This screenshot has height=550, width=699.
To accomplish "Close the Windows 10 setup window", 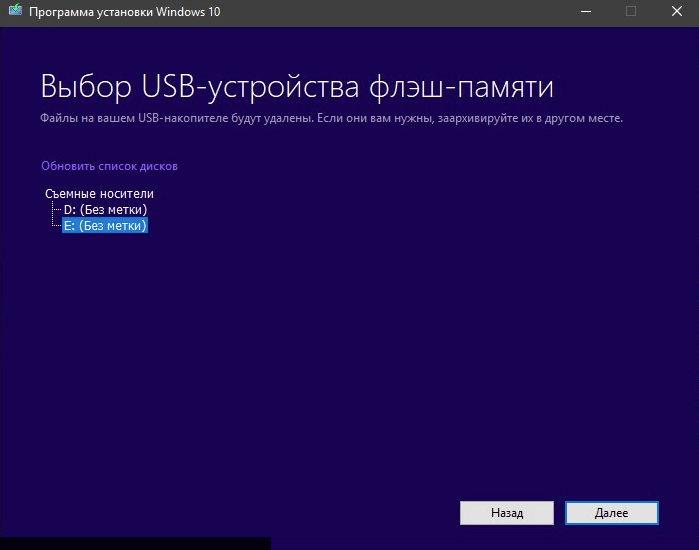I will (x=677, y=12).
